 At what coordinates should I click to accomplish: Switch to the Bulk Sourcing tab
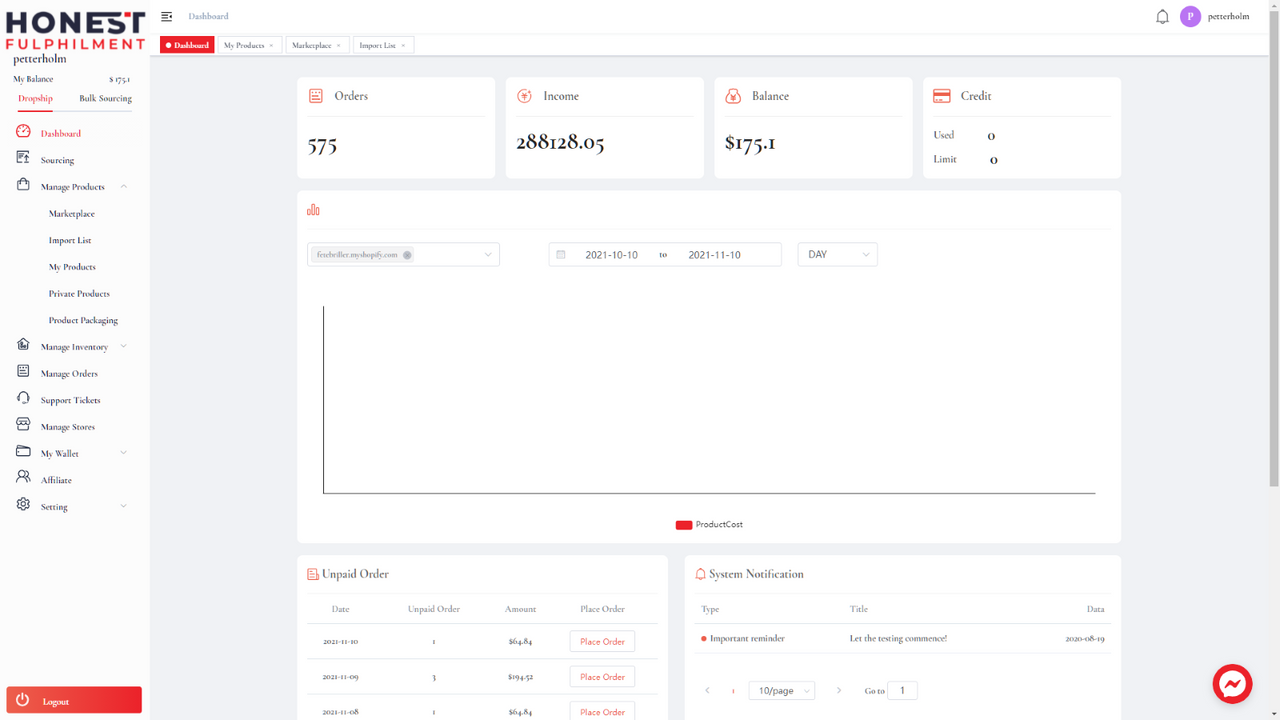[x=105, y=98]
